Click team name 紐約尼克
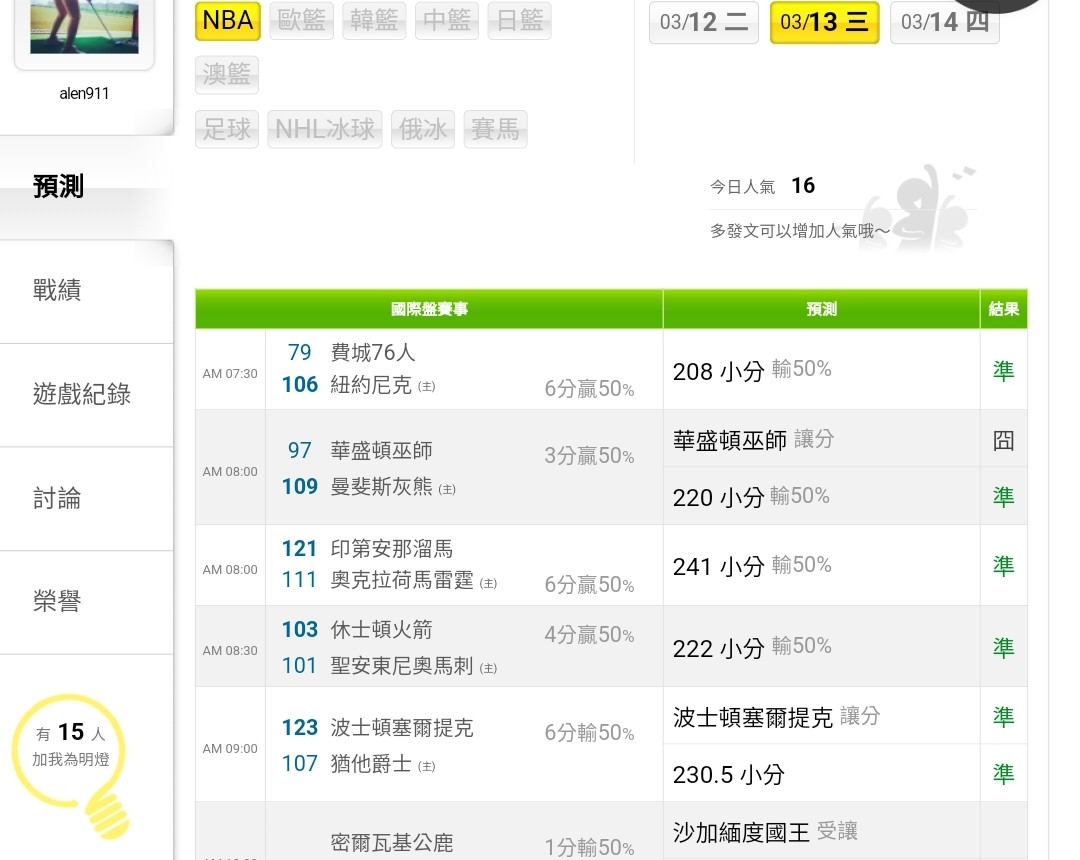This screenshot has height=860, width=1080. point(371,385)
